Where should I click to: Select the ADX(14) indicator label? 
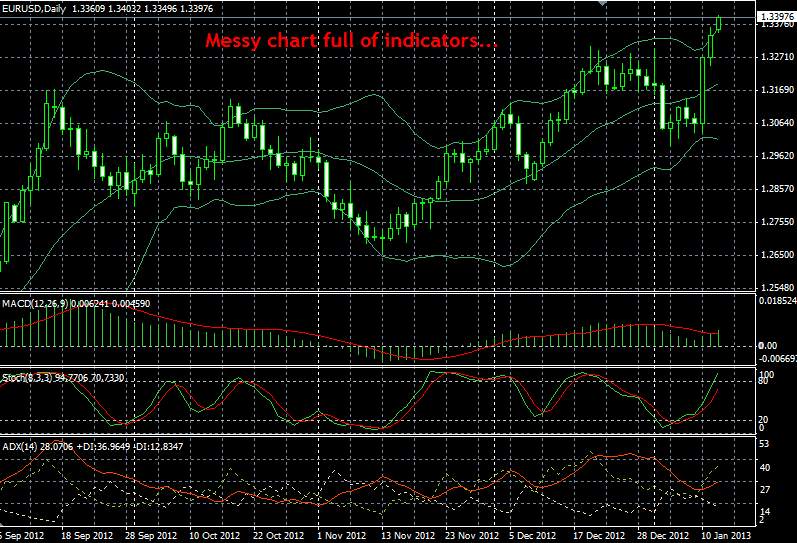pyautogui.click(x=93, y=446)
